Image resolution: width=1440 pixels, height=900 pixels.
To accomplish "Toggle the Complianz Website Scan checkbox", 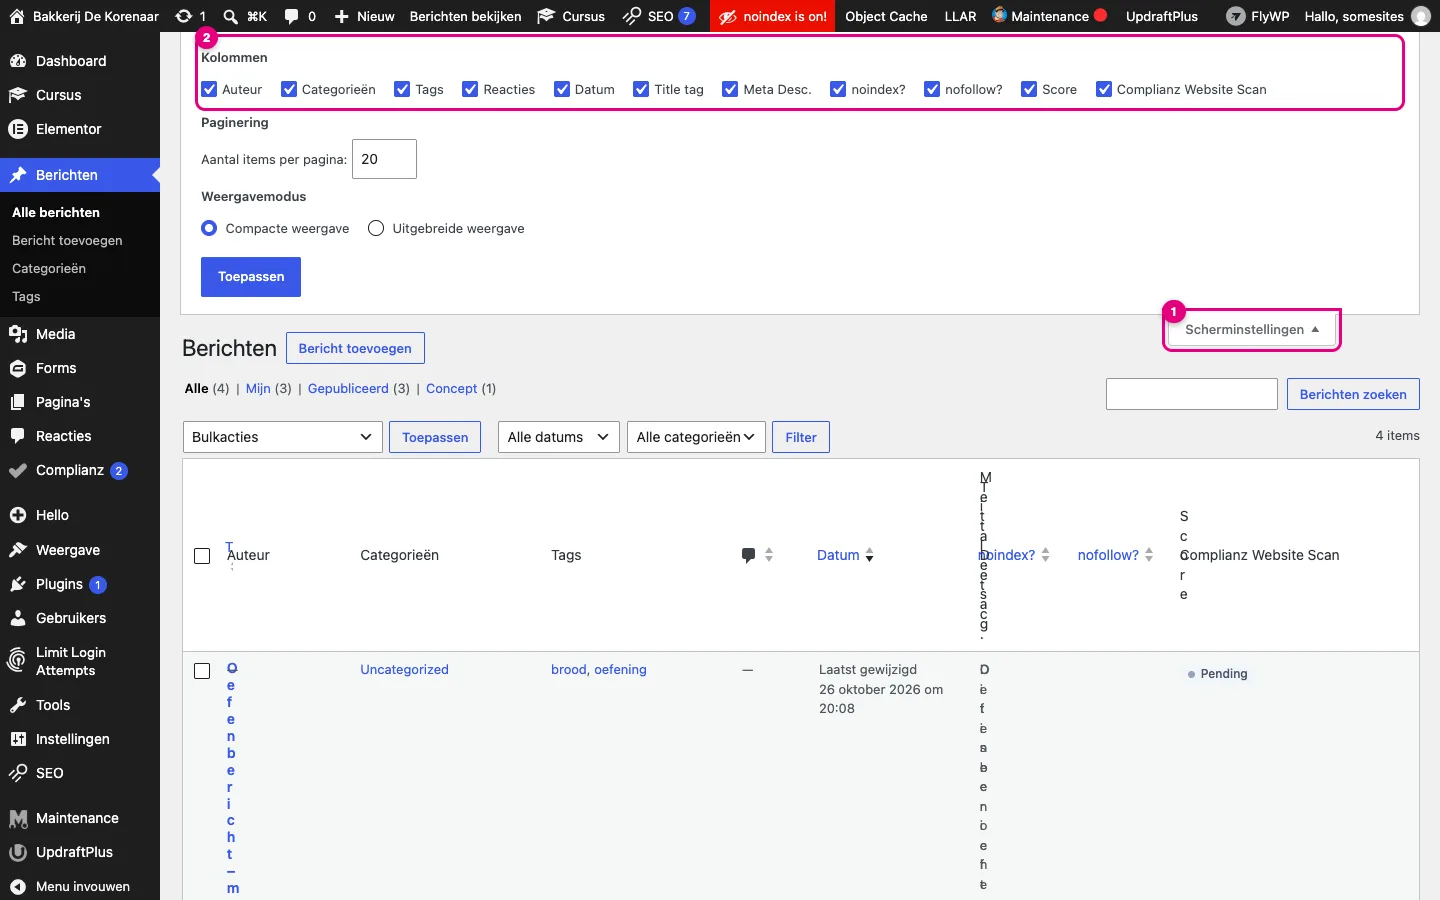I will pyautogui.click(x=1104, y=89).
